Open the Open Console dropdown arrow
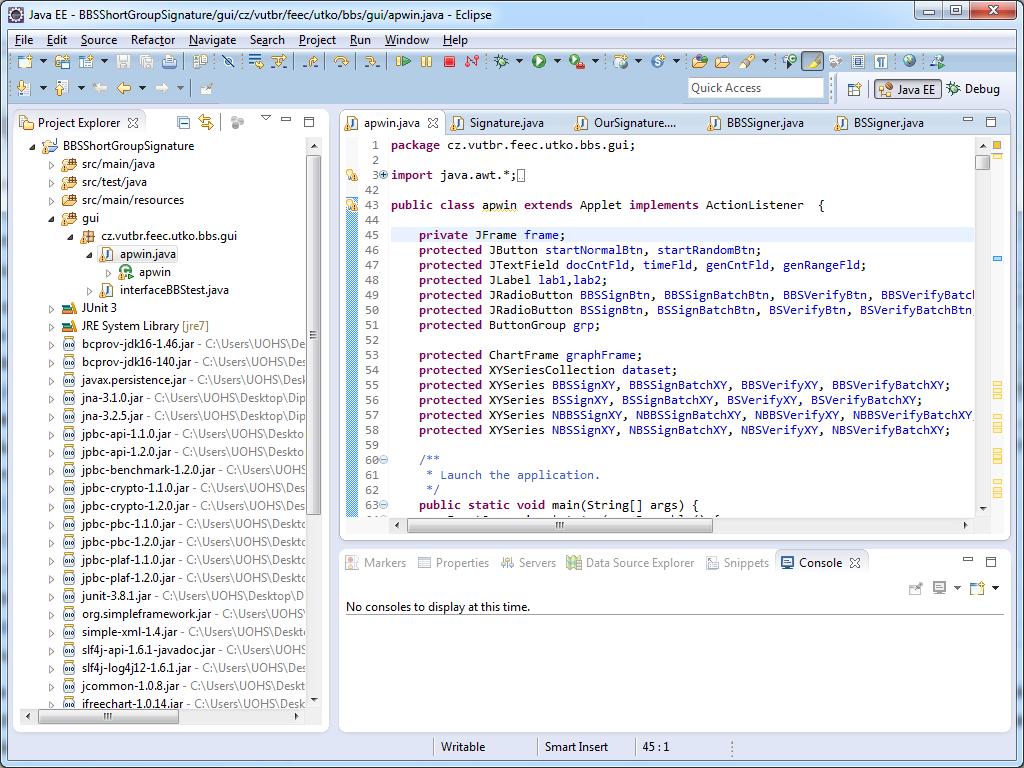The width and height of the screenshot is (1024, 768). point(995,588)
